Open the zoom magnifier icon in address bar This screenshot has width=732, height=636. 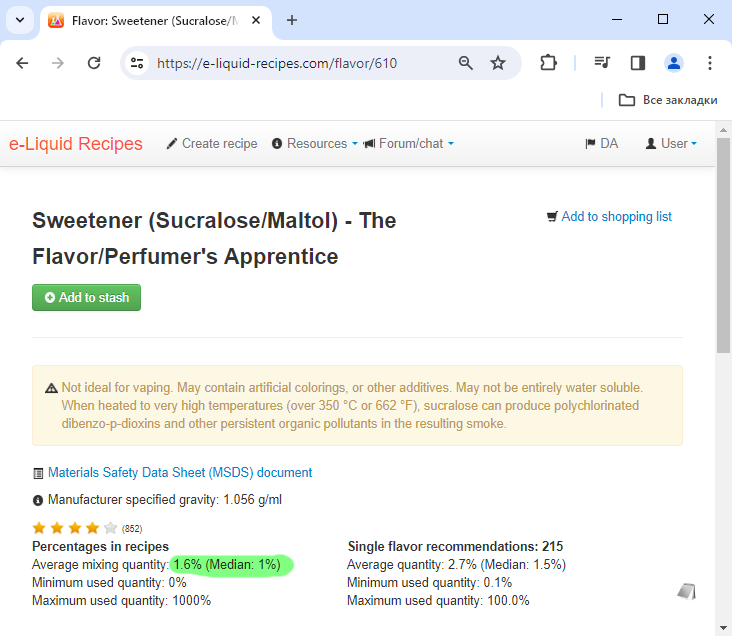click(465, 63)
